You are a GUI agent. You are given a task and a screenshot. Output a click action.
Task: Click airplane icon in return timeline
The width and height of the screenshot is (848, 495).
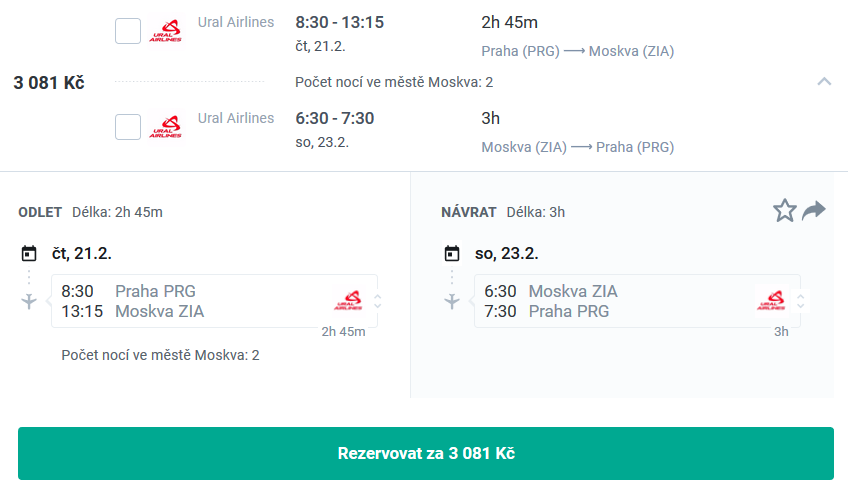(x=452, y=301)
